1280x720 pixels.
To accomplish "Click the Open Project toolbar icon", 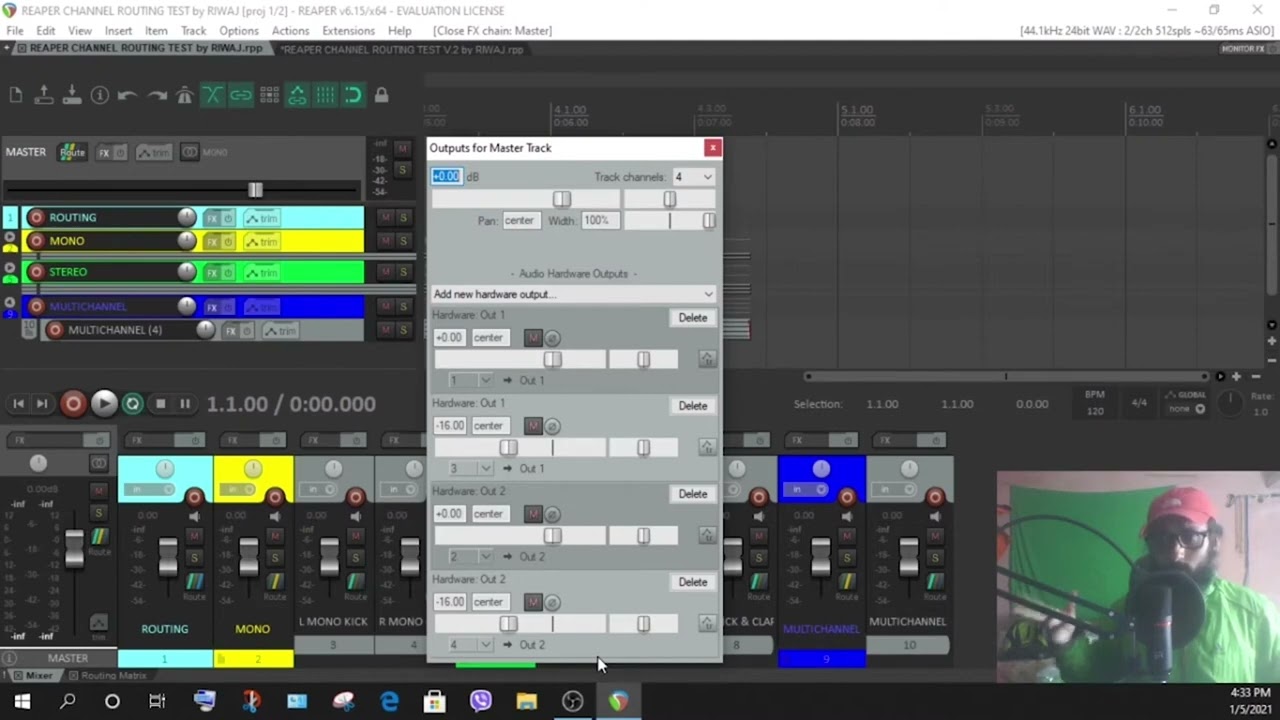I will pos(43,95).
